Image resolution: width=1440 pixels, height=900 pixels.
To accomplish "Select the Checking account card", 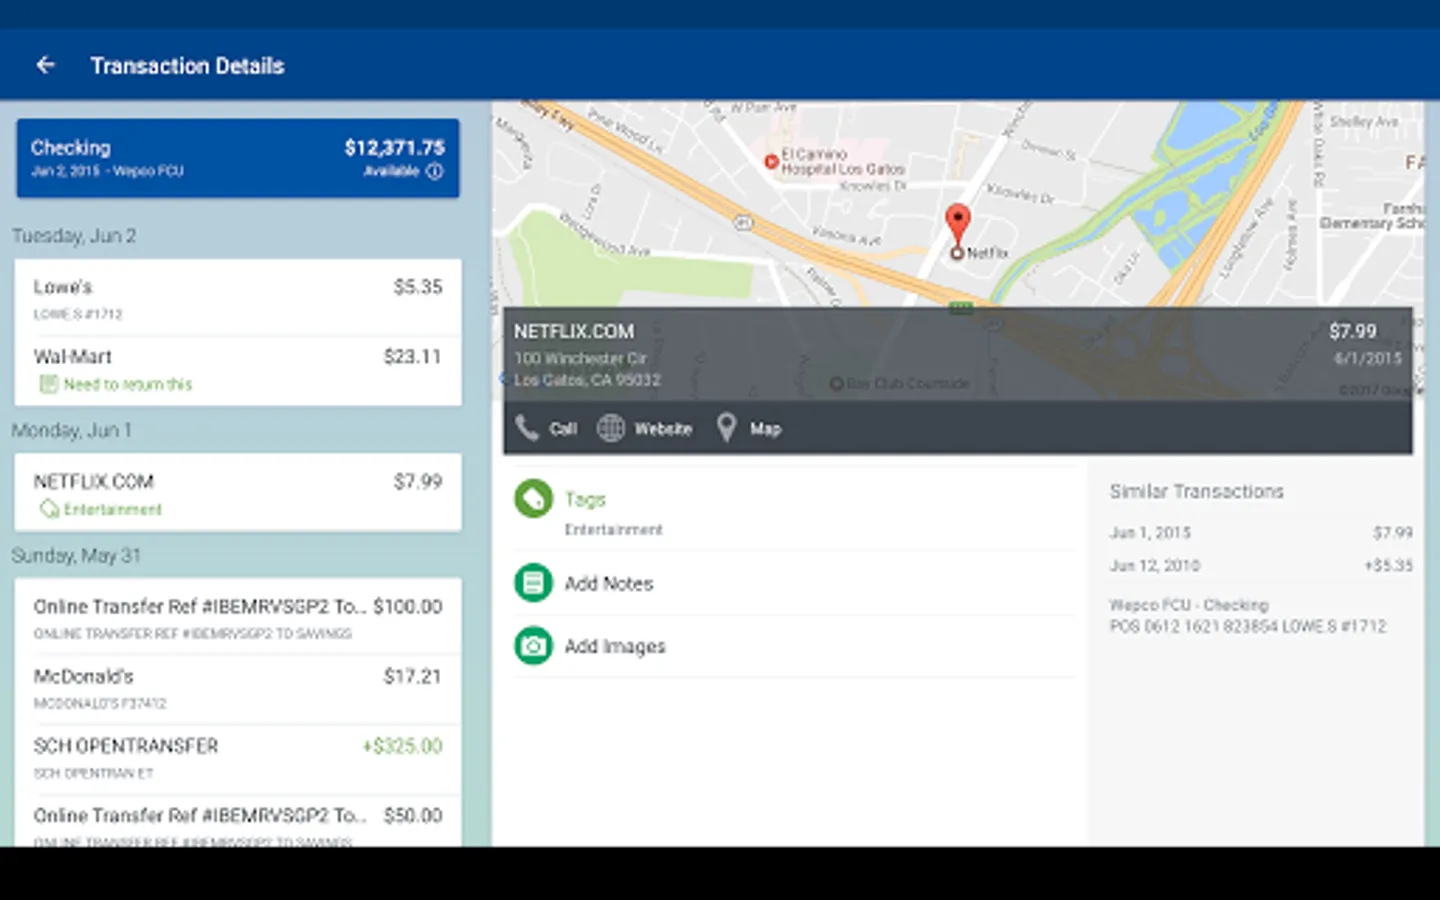I will coord(238,158).
